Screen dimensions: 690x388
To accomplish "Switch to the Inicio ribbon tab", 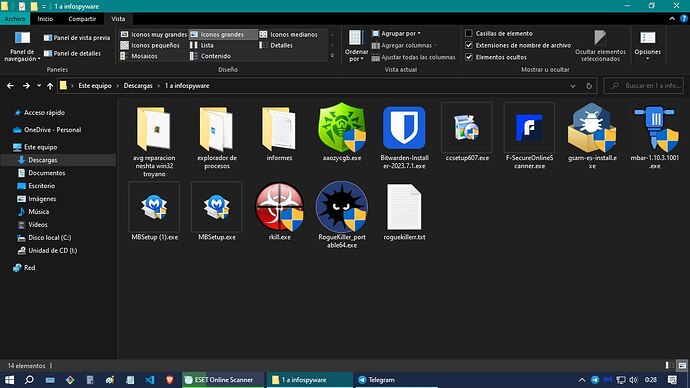I will point(45,19).
